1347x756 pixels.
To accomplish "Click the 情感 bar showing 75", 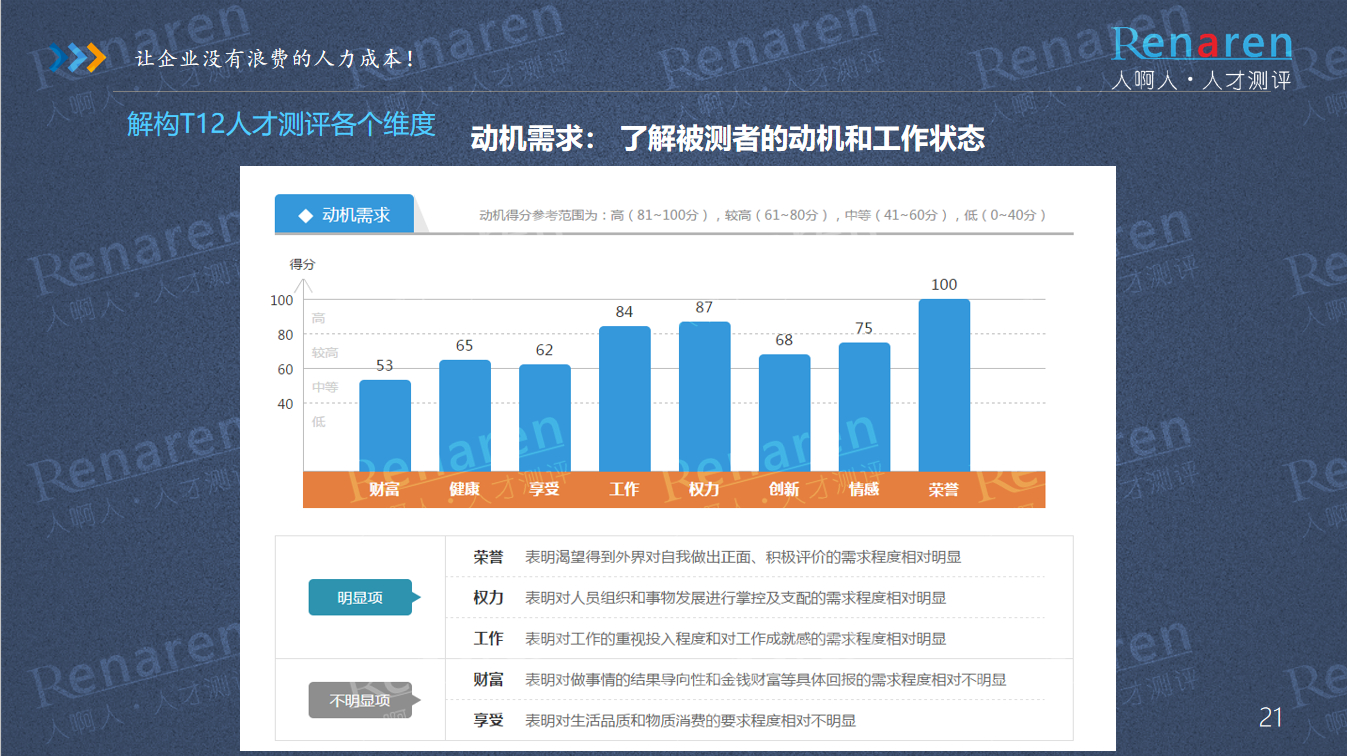I will 864,406.
